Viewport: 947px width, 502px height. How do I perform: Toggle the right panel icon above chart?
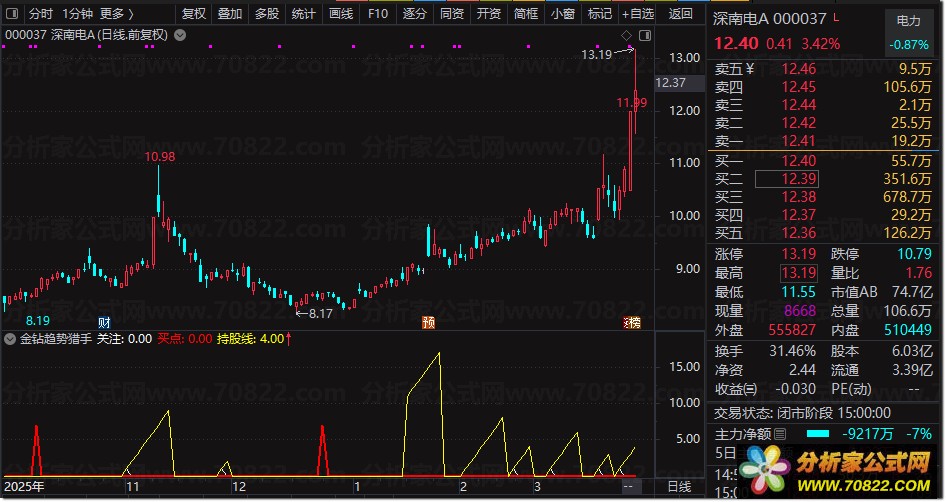pos(645,36)
